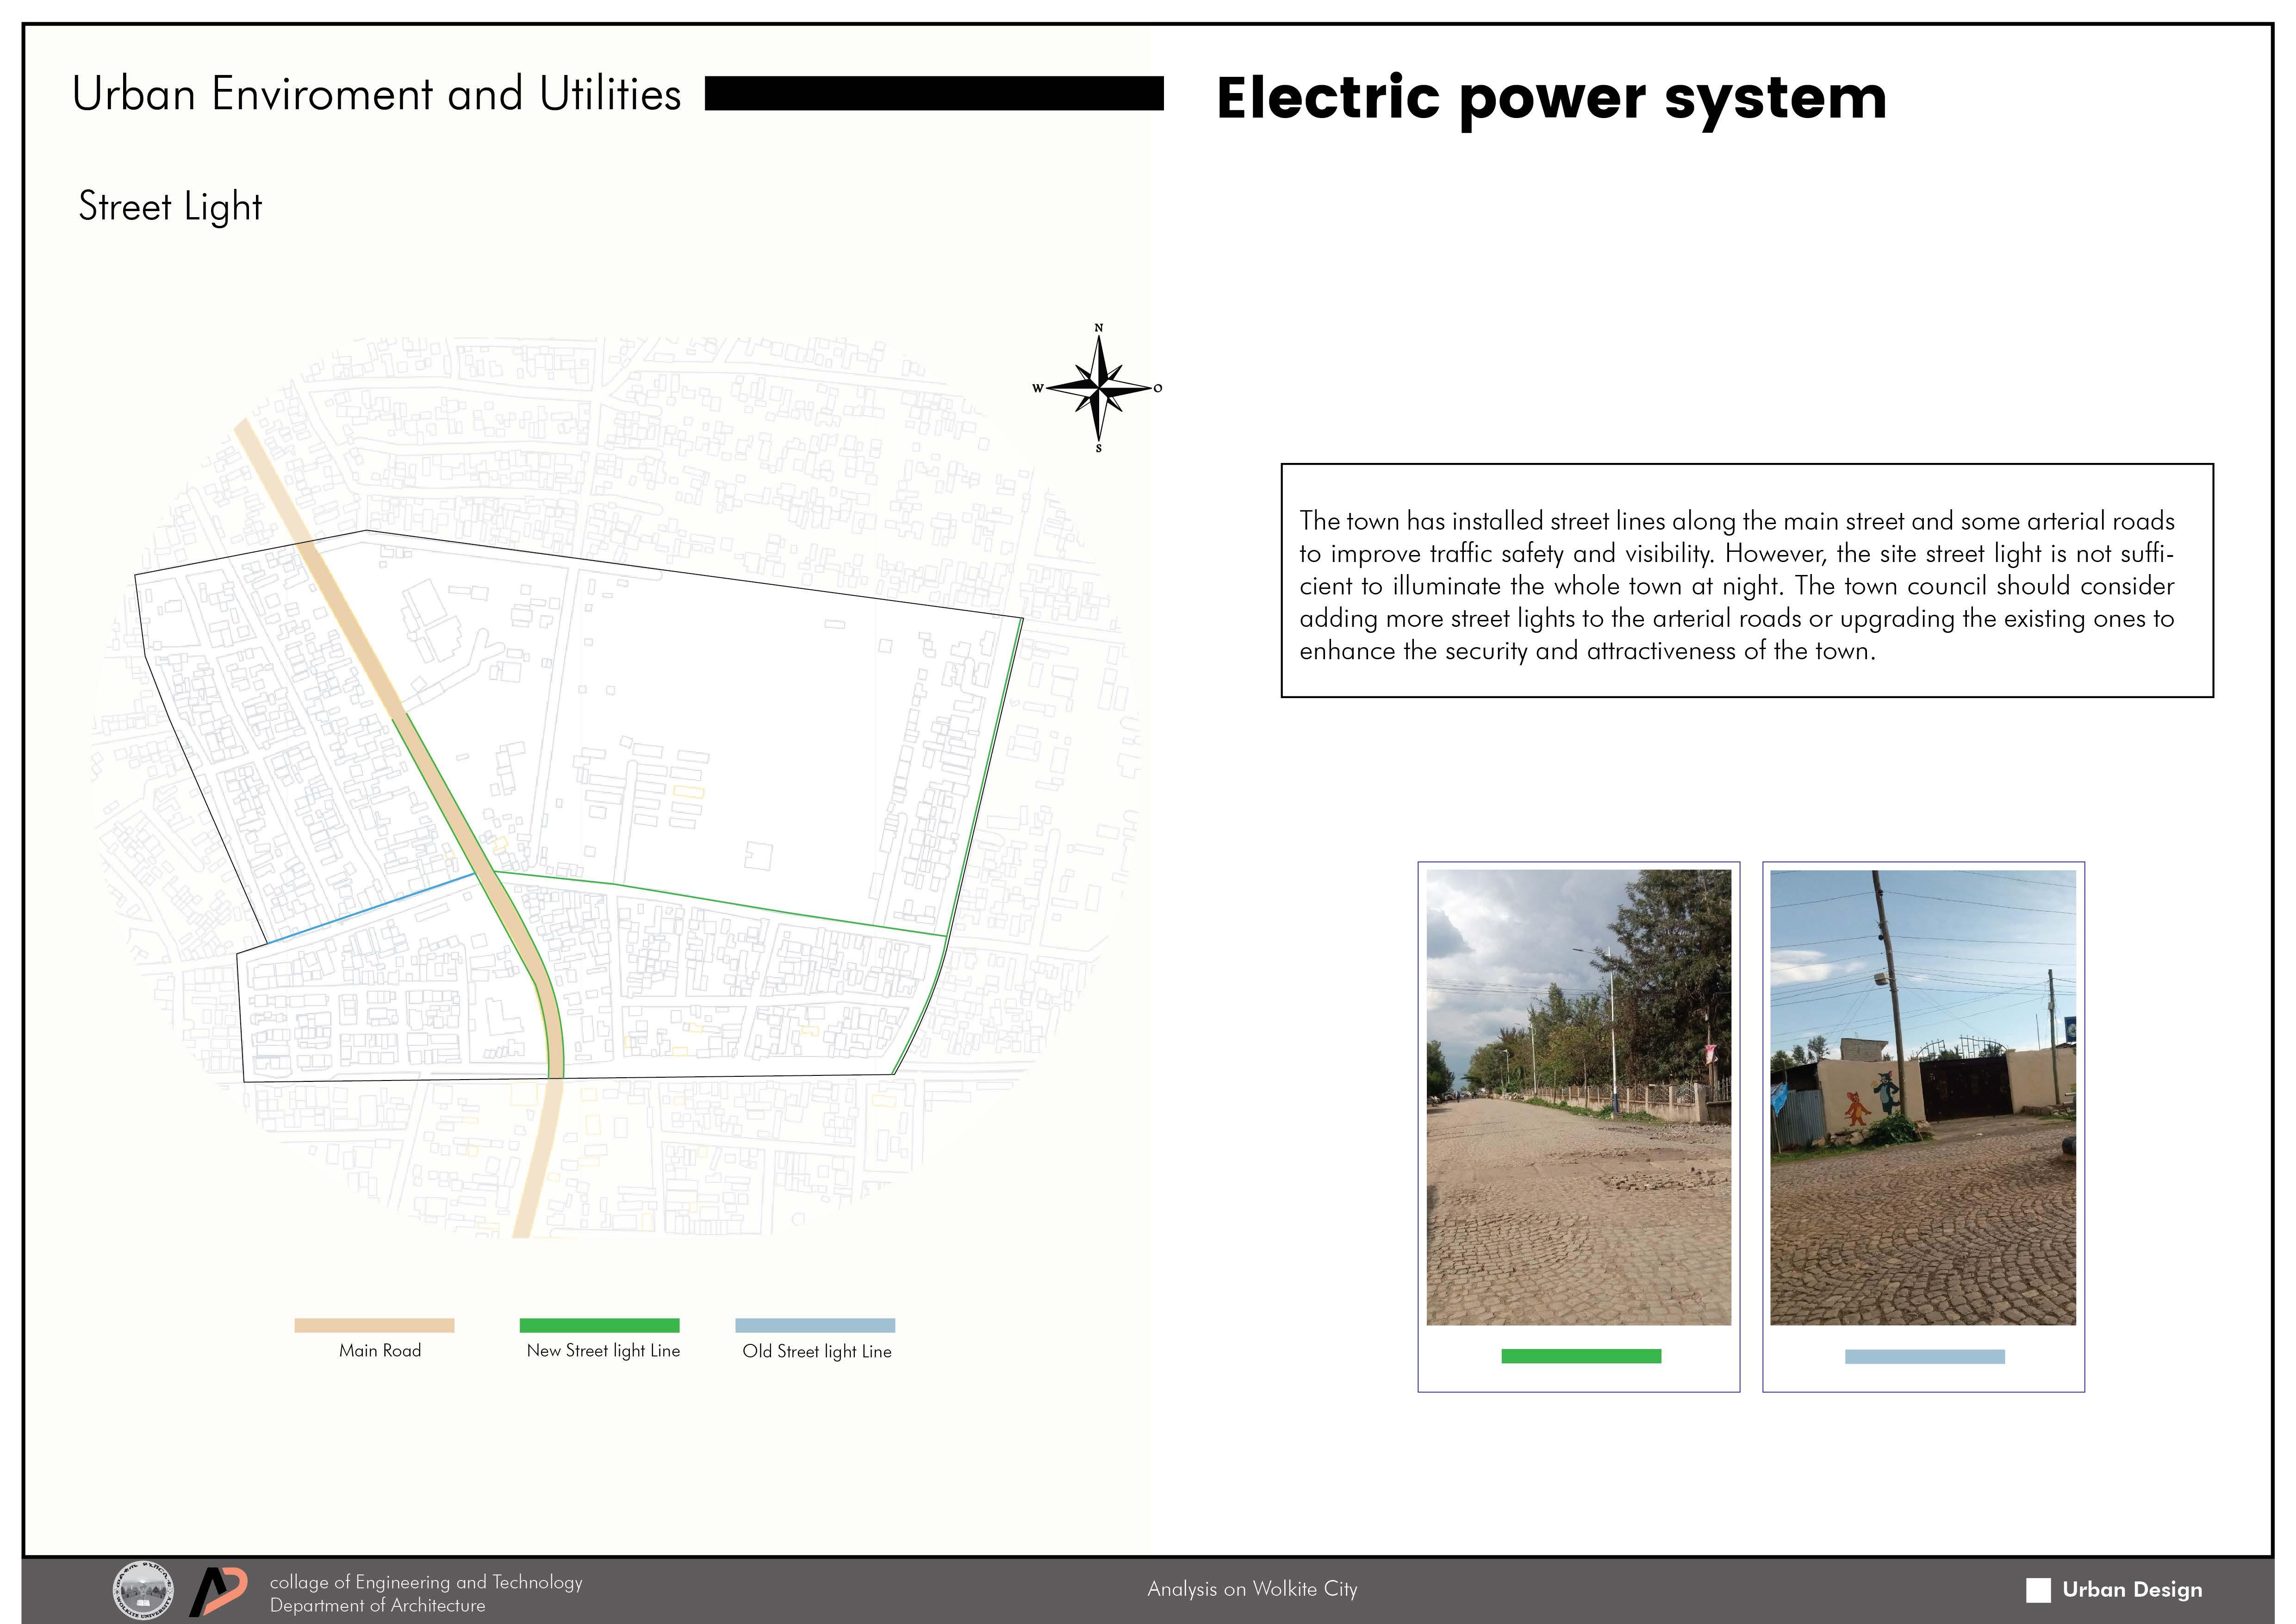Screen dimensions: 2296x1624
Task: Click the Street Light subtitle
Action: (x=170, y=207)
